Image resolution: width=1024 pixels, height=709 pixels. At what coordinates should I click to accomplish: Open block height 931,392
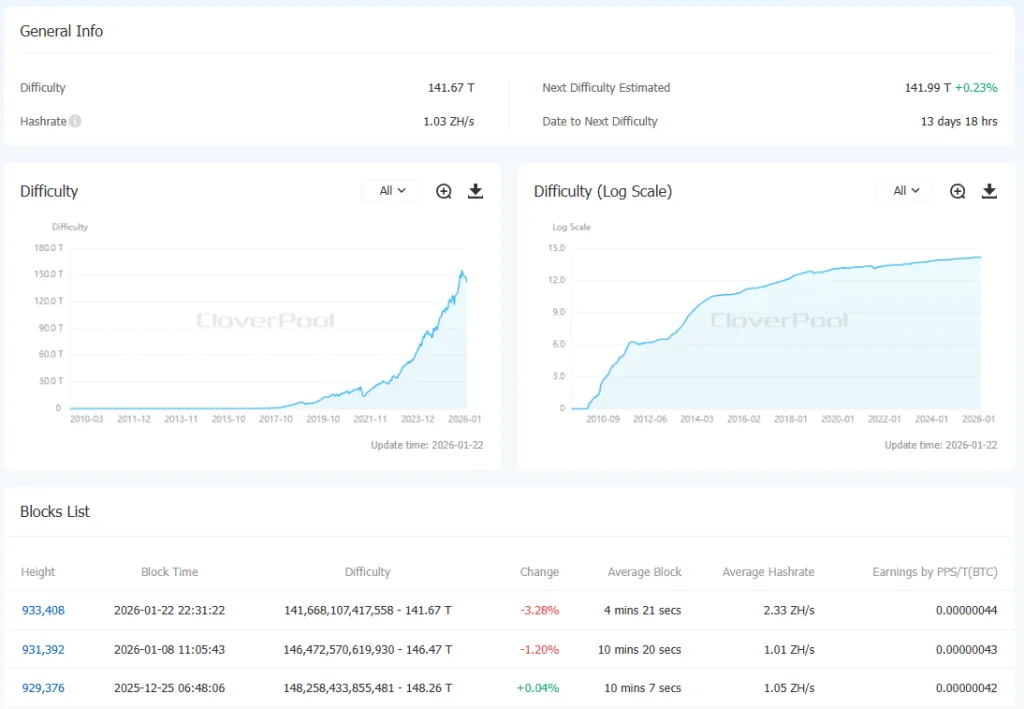[43, 650]
